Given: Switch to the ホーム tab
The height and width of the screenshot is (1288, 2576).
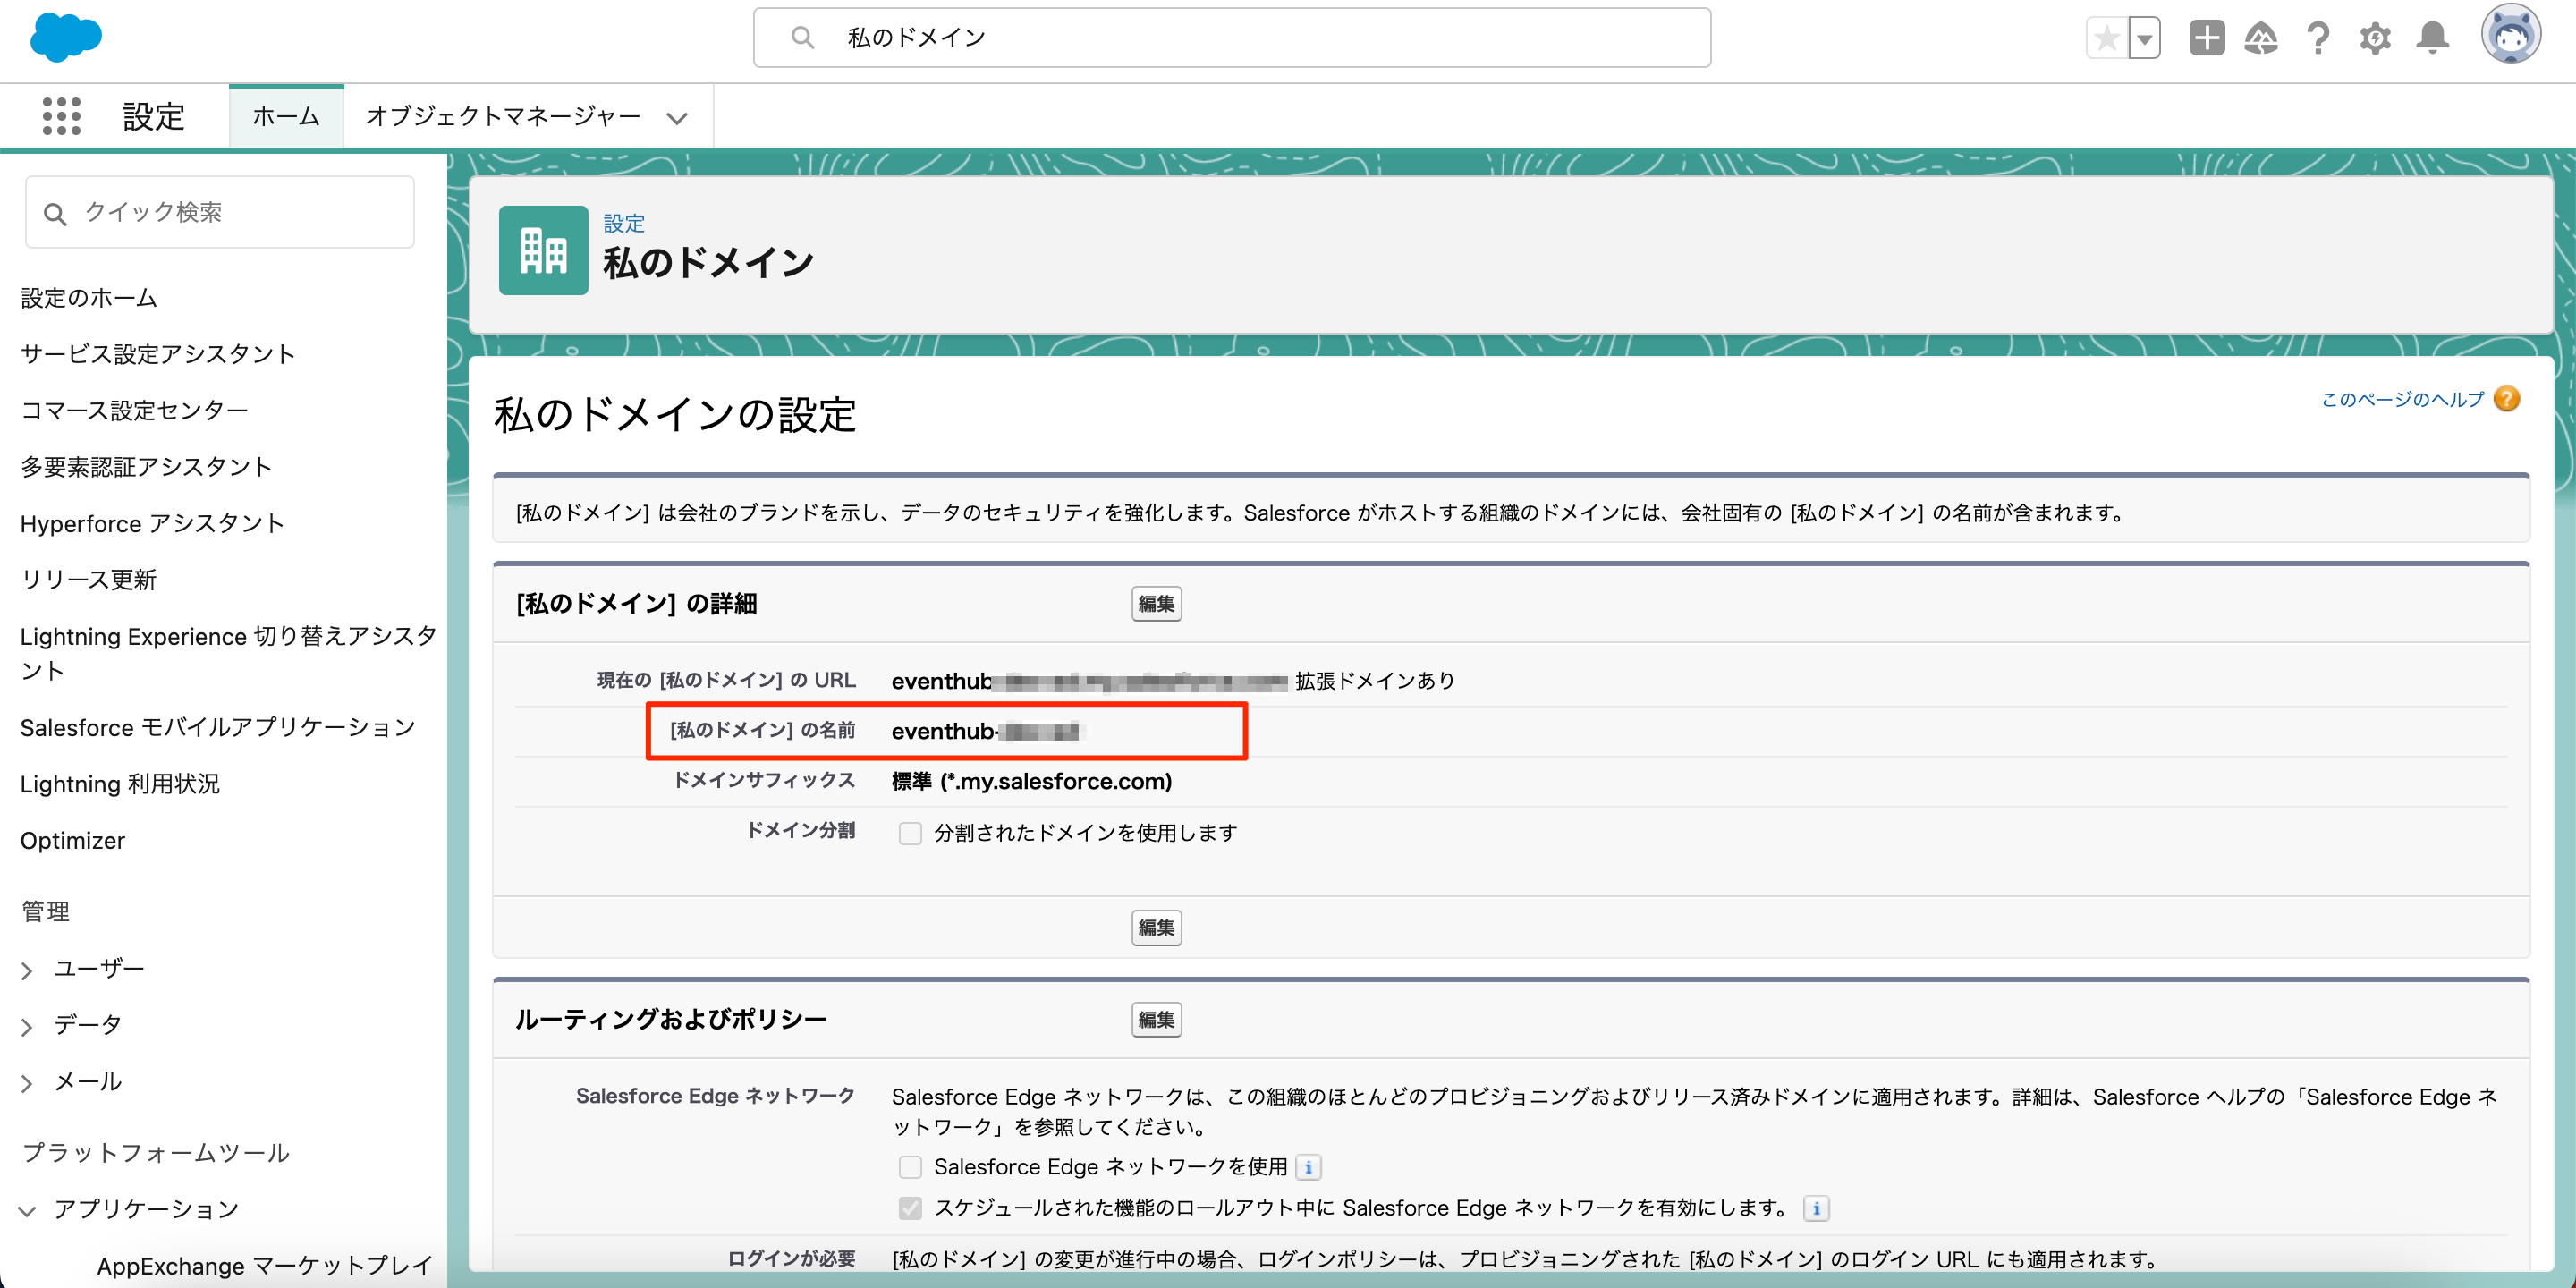Looking at the screenshot, I should click(x=286, y=117).
